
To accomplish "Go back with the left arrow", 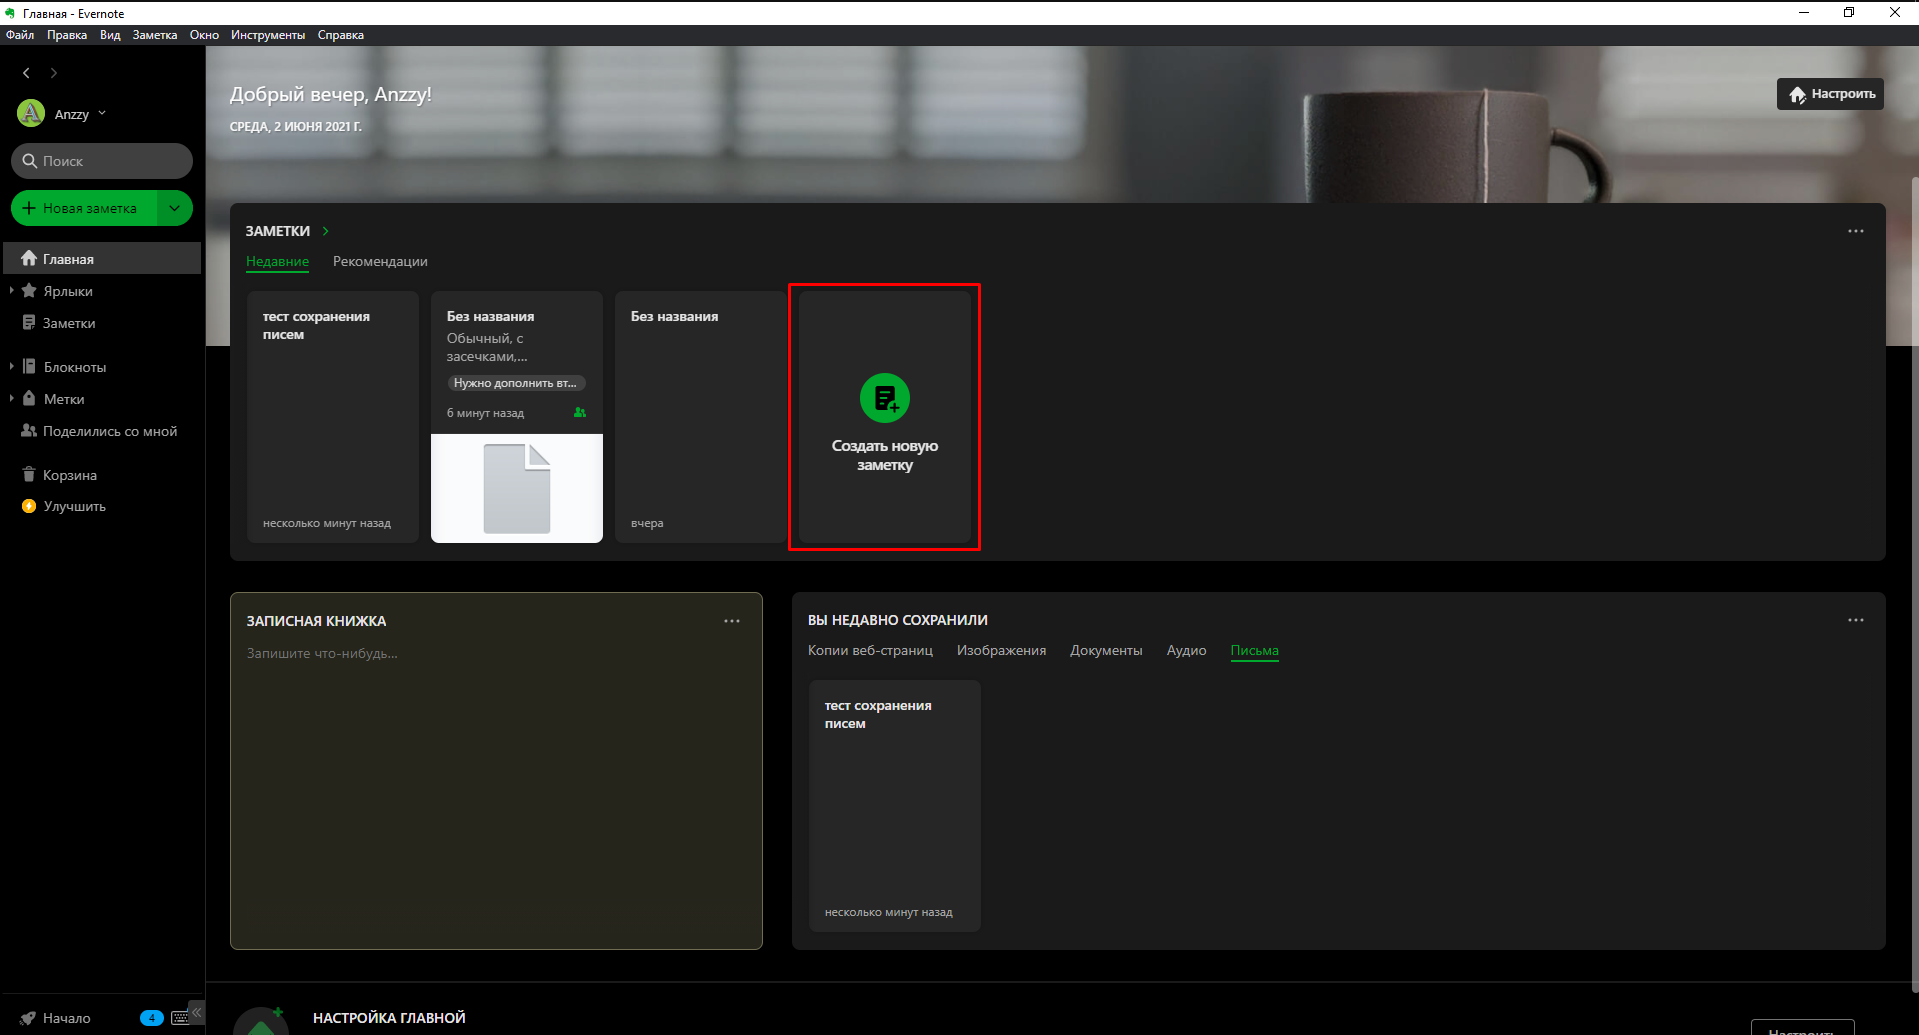I will [27, 73].
